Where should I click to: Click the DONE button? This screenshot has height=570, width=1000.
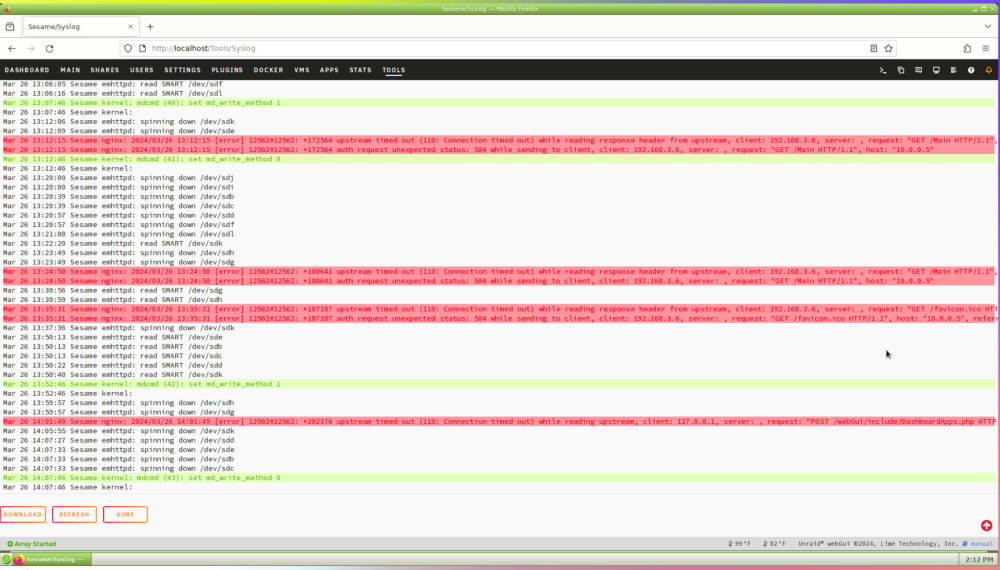pyautogui.click(x=125, y=515)
